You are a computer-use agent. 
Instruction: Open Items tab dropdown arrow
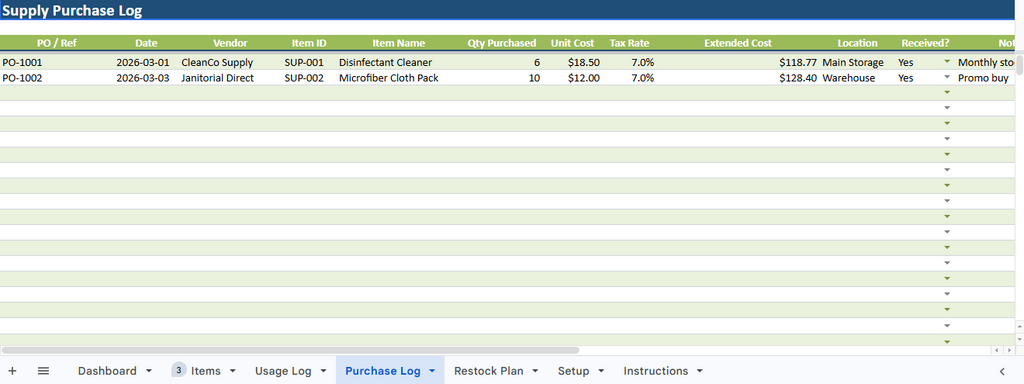tap(232, 371)
